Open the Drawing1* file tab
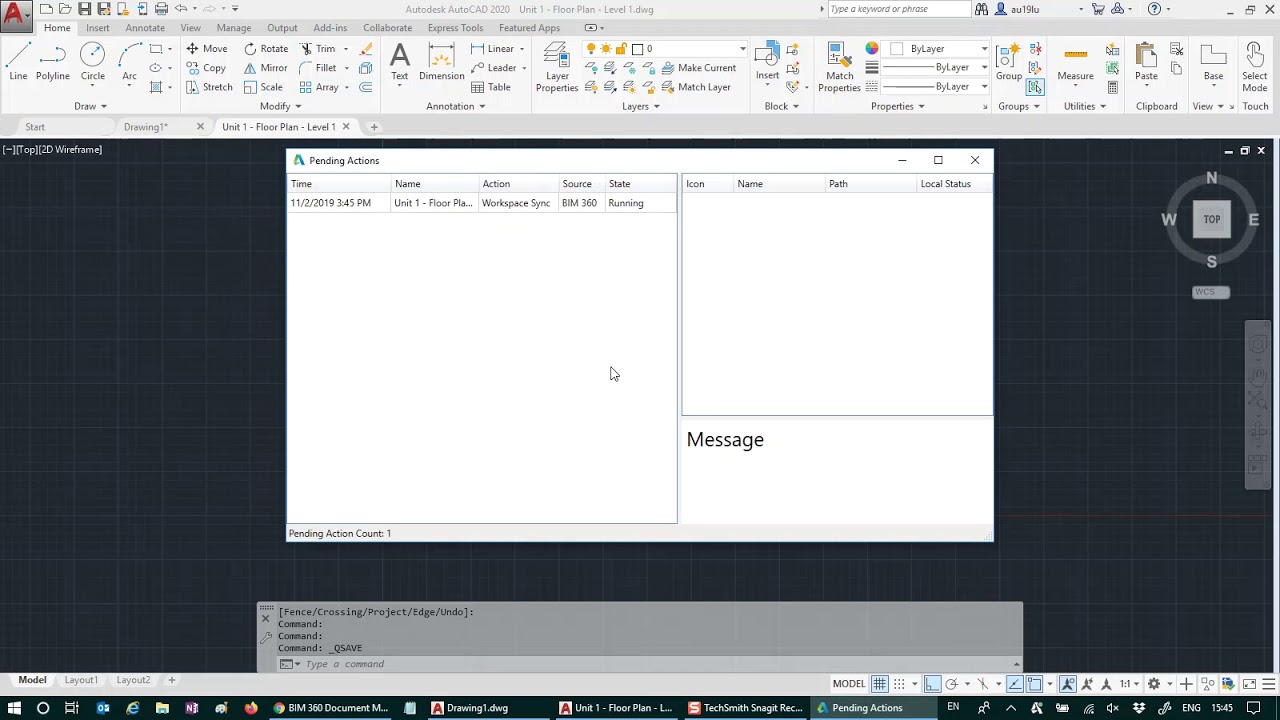Image resolution: width=1280 pixels, height=720 pixels. 146,127
